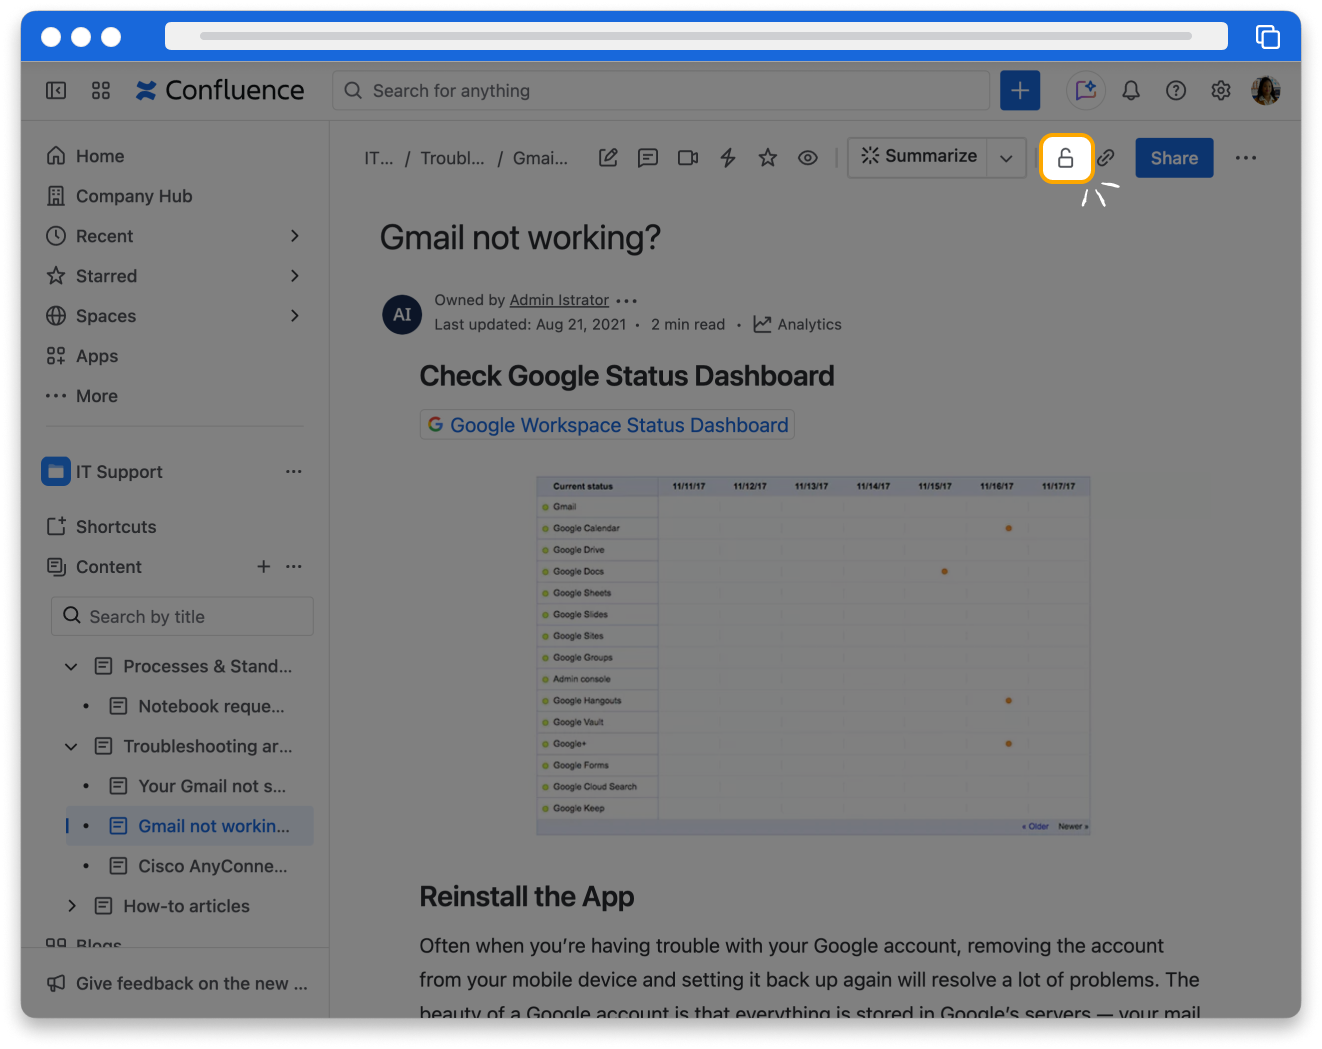Open Processes & Stand... page
This screenshot has width=1322, height=1049.
click(x=207, y=667)
